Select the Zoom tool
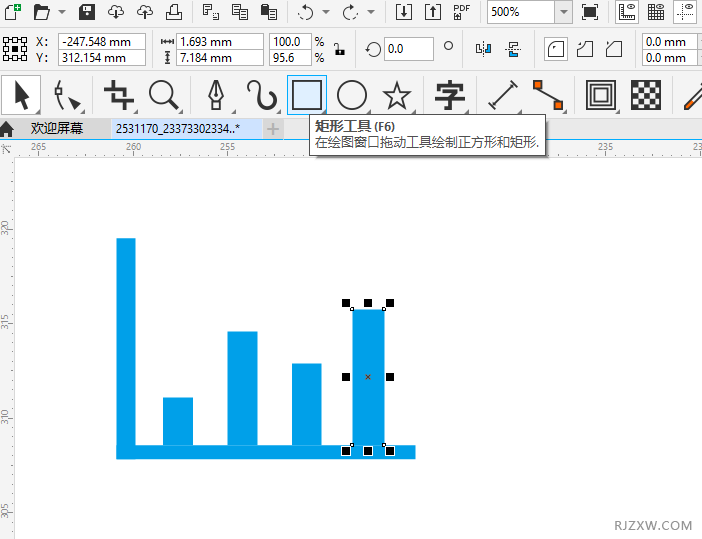 tap(165, 95)
